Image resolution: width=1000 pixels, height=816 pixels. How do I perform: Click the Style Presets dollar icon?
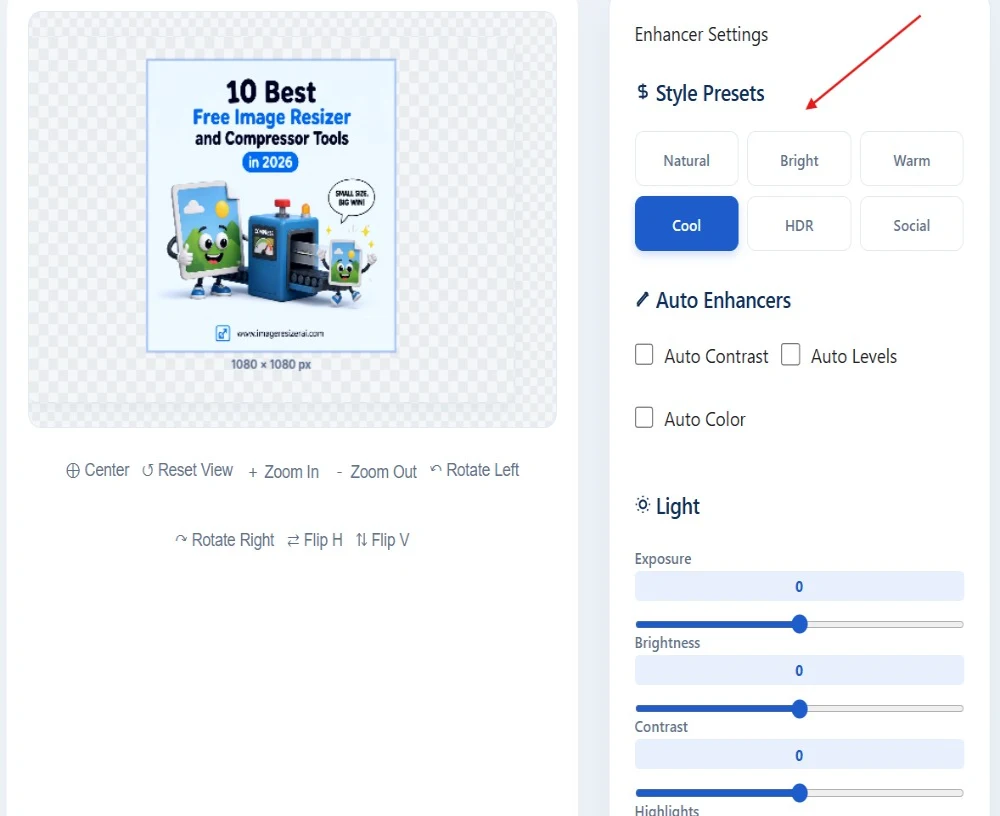coord(642,92)
